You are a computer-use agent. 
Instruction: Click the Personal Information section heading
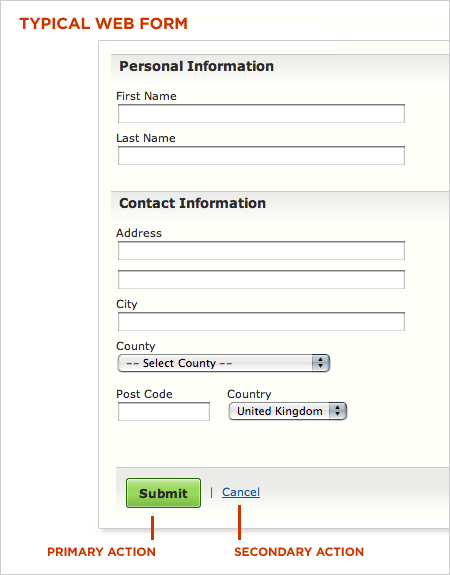(197, 66)
